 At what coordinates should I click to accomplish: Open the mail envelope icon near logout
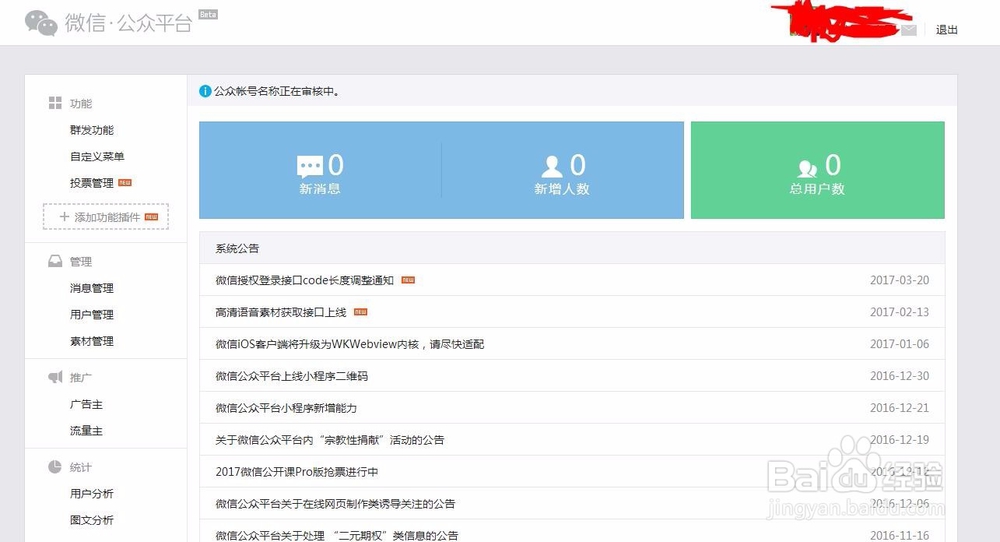(909, 30)
